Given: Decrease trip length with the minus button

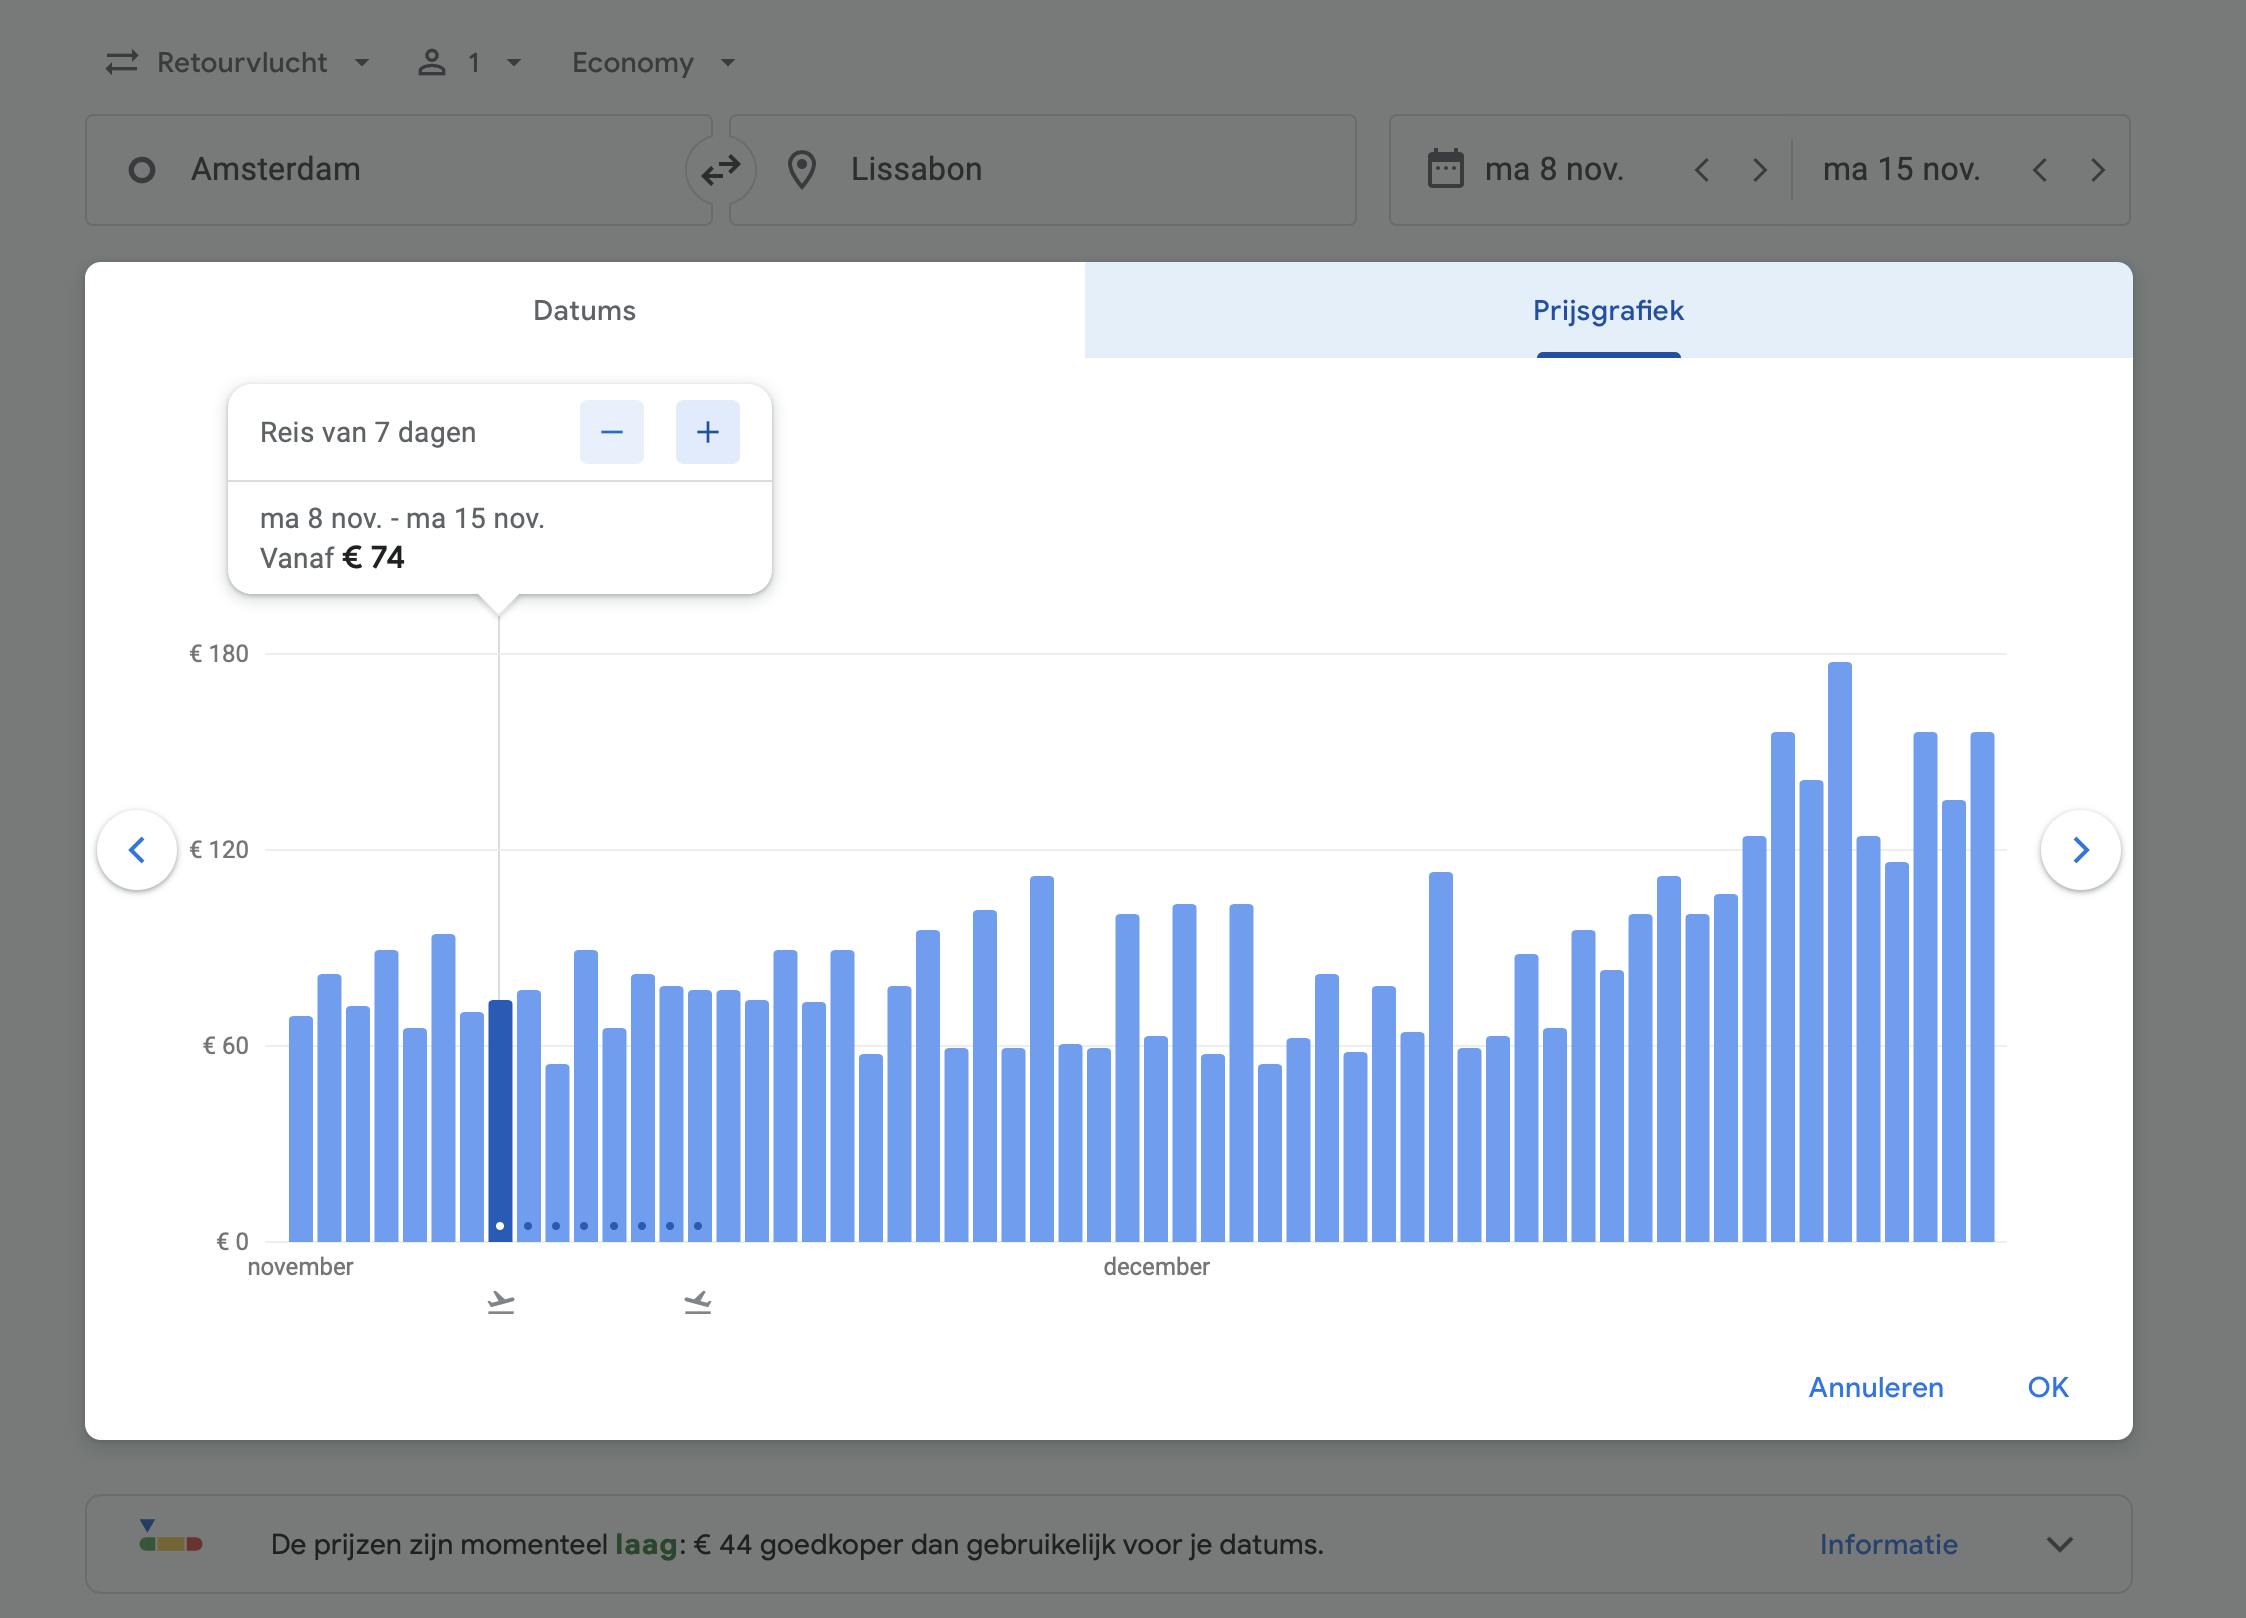Looking at the screenshot, I should point(611,432).
